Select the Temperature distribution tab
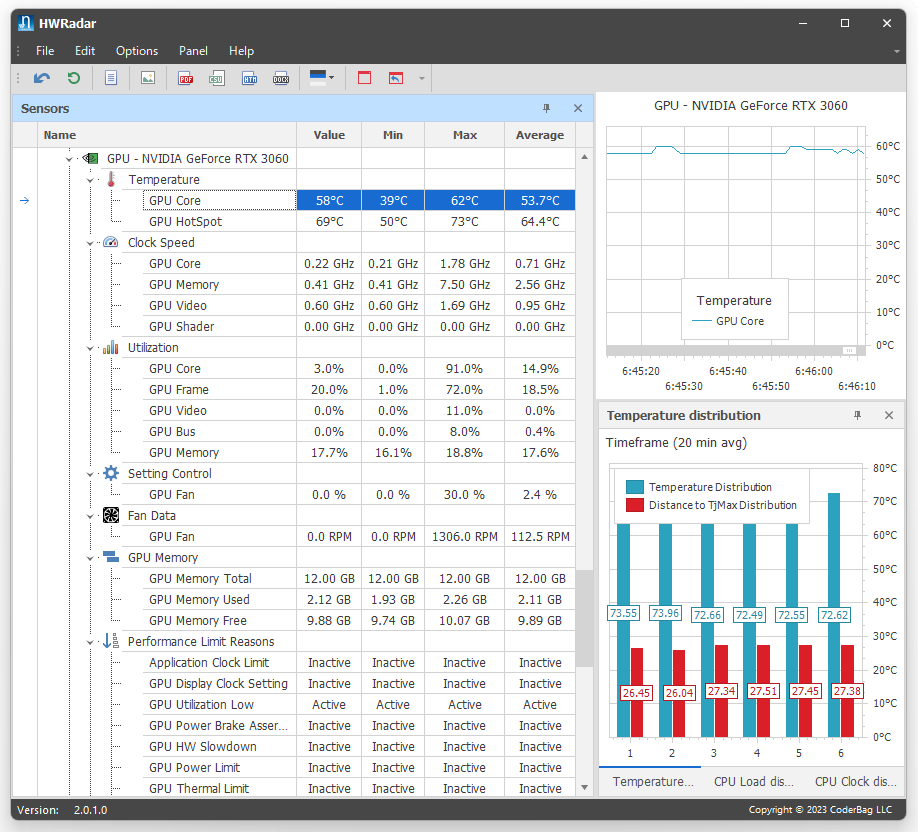The height and width of the screenshot is (832, 918). pyautogui.click(x=652, y=782)
